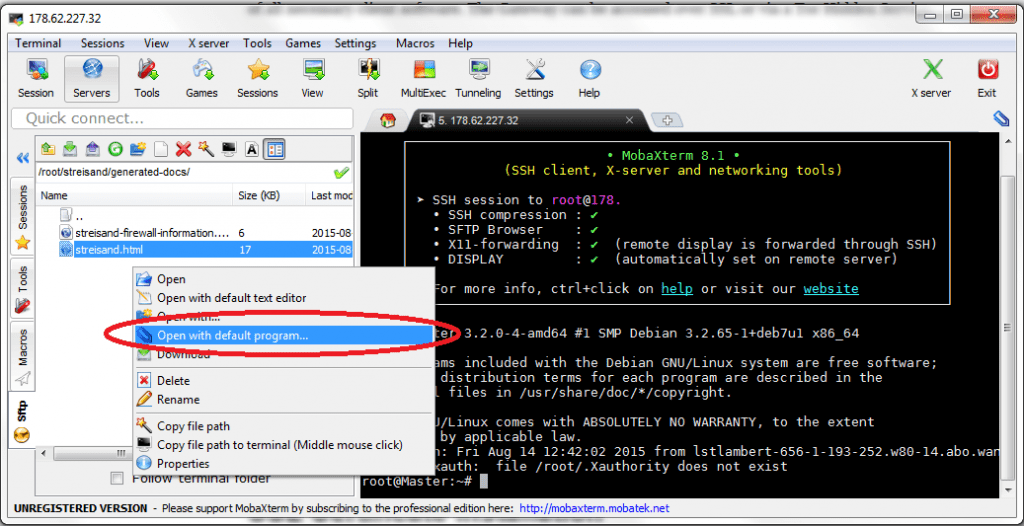Choose Rename from the context menu

(x=284, y=399)
